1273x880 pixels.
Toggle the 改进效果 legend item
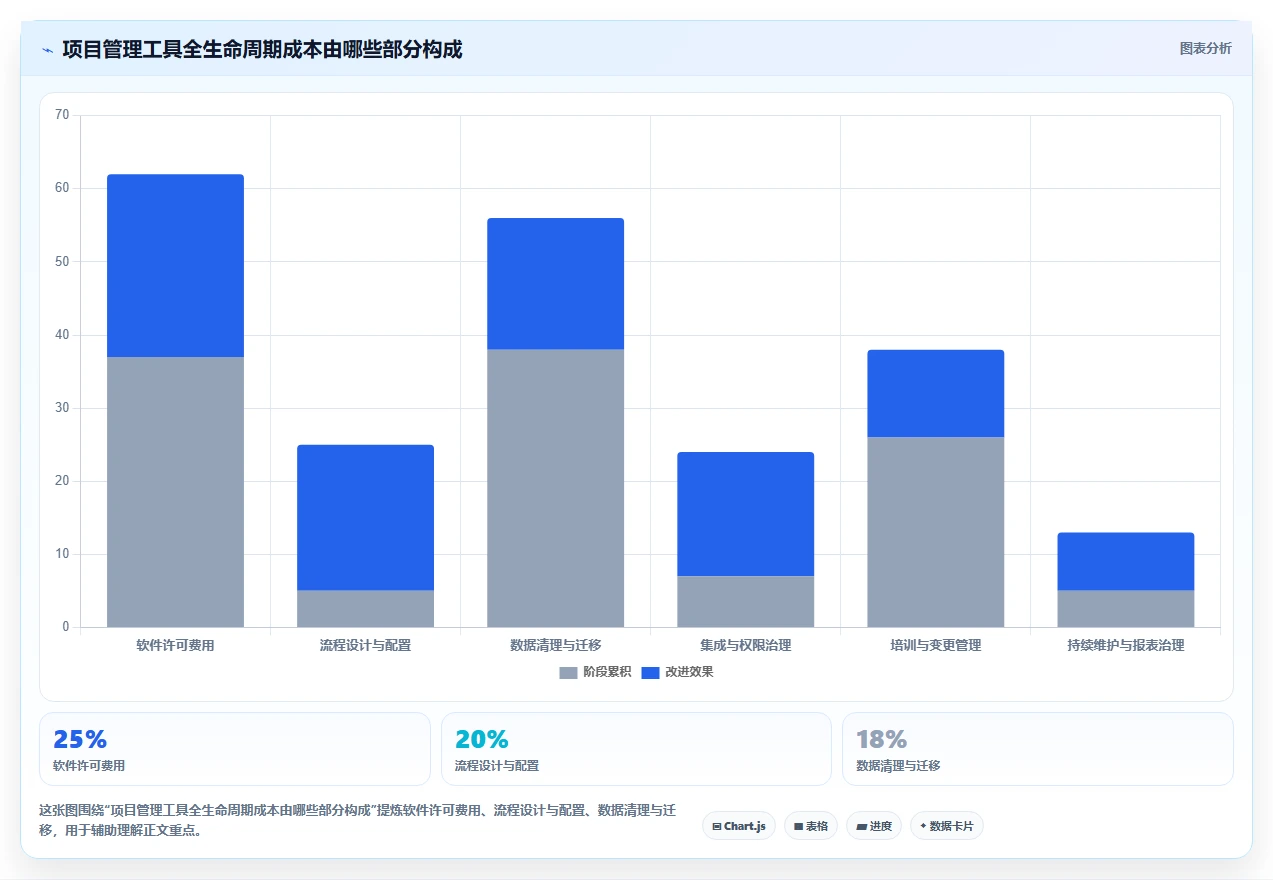pyautogui.click(x=677, y=672)
